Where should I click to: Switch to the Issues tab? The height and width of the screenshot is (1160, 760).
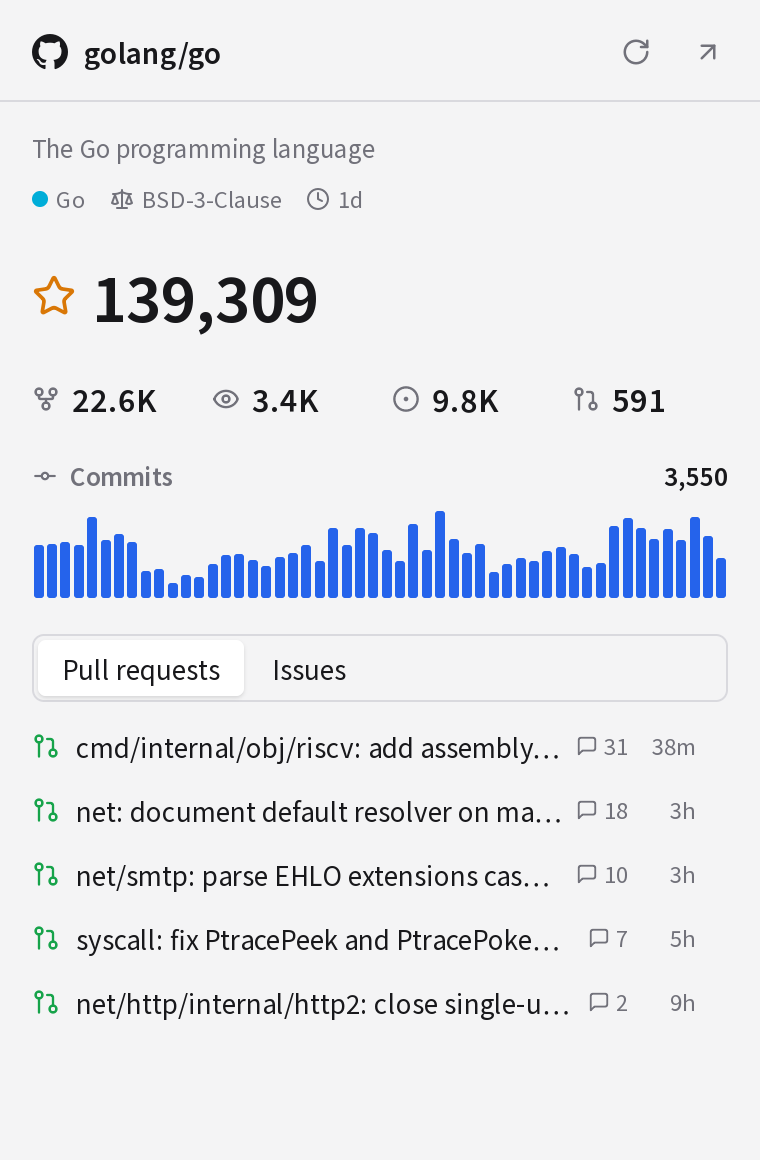click(x=309, y=669)
